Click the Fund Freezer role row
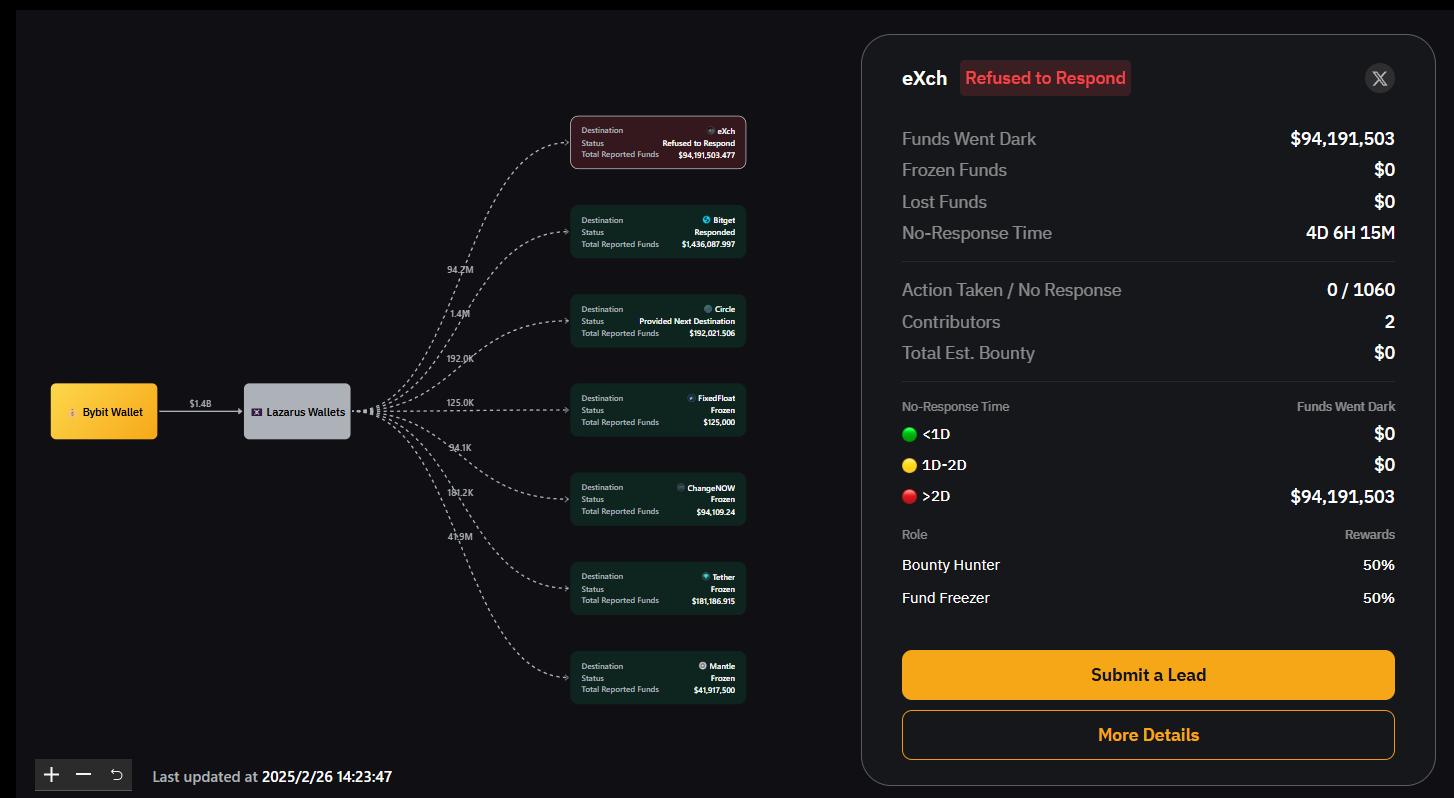 point(1148,598)
